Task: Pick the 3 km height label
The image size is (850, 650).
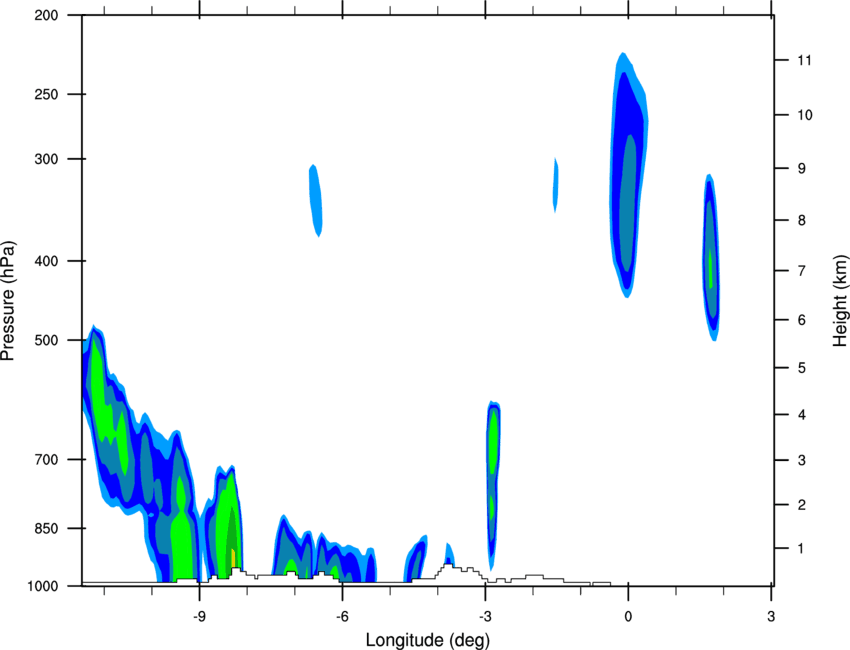Action: click(801, 461)
